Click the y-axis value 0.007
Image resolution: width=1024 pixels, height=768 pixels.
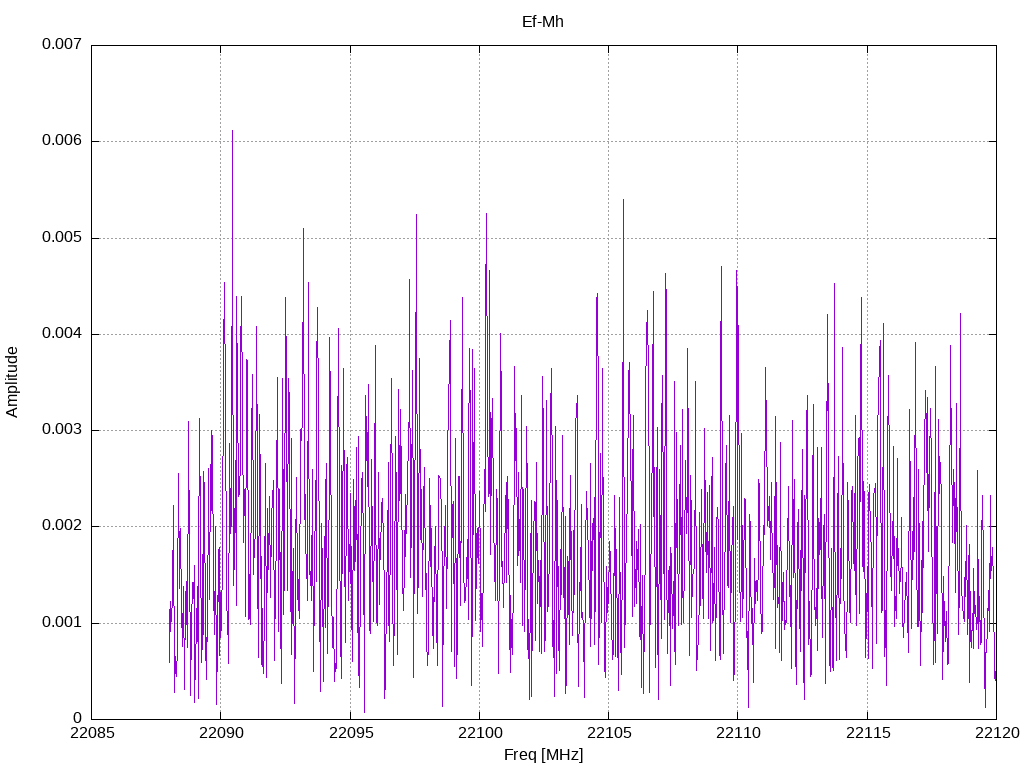pos(62,44)
